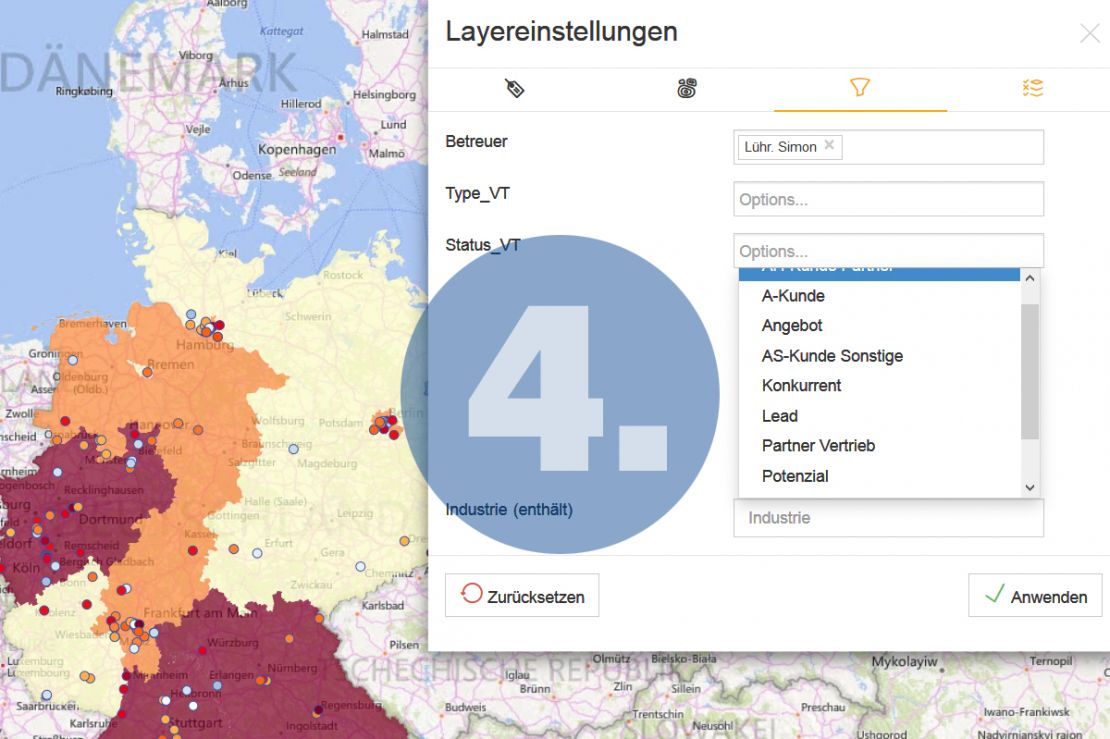The image size is (1110, 739).
Task: Open the tag label settings tab
Action: pos(515,88)
